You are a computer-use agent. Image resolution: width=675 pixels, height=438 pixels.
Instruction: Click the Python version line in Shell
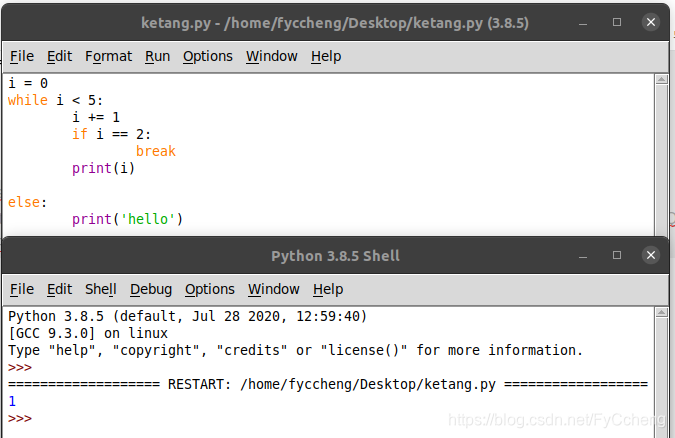(x=188, y=317)
